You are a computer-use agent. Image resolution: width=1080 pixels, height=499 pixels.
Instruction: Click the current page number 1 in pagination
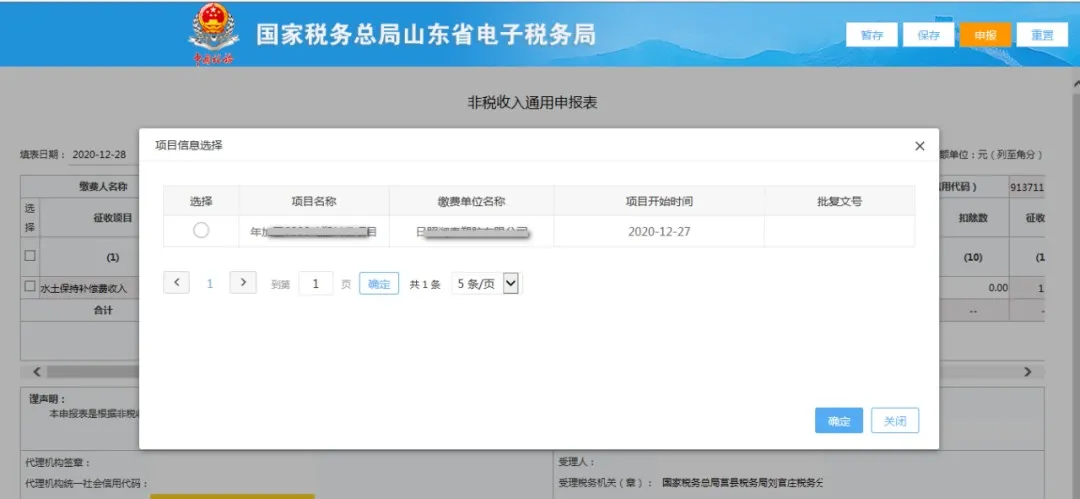[x=210, y=284]
